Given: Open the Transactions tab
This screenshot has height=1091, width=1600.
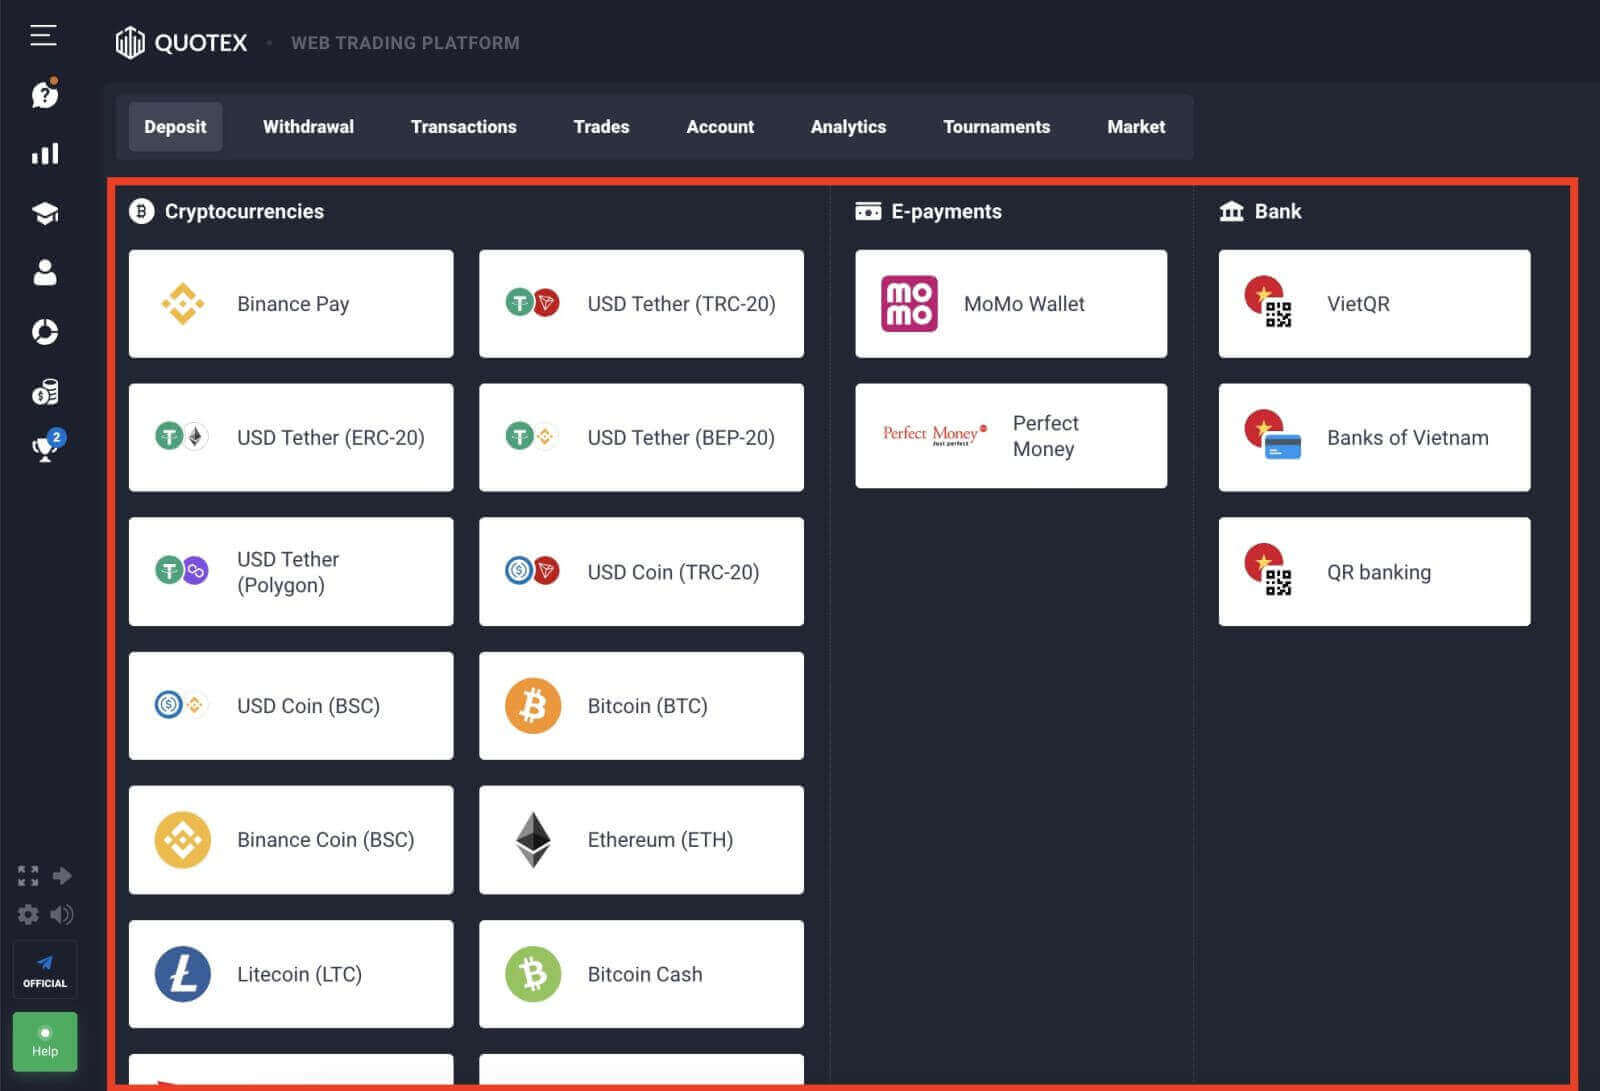Looking at the screenshot, I should point(463,127).
